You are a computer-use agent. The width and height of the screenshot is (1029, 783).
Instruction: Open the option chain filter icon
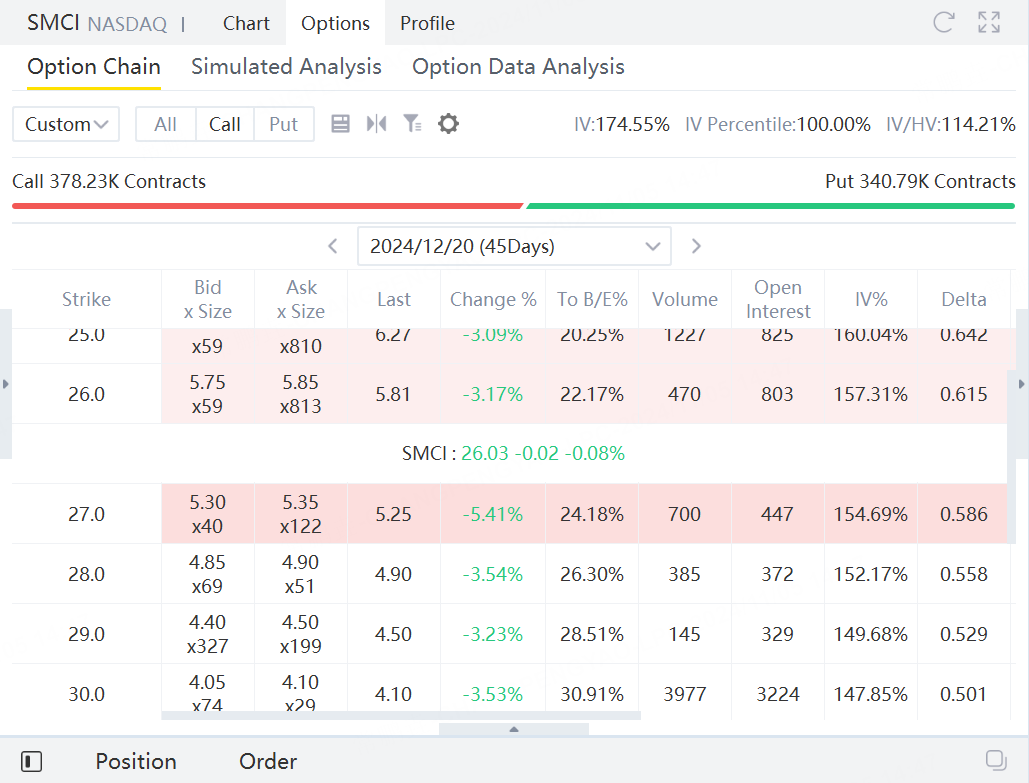coord(412,124)
